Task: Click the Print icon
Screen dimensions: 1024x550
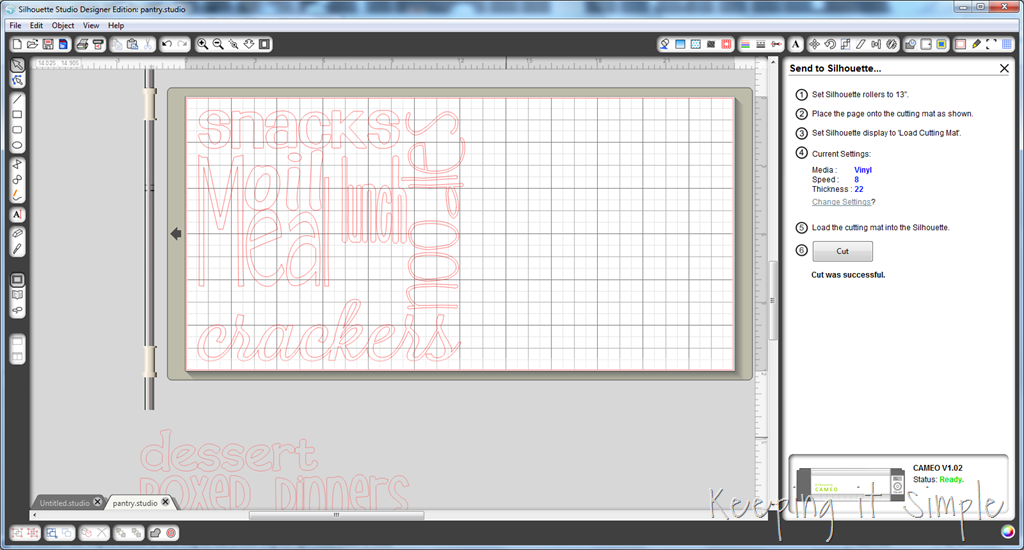Action: [x=82, y=44]
